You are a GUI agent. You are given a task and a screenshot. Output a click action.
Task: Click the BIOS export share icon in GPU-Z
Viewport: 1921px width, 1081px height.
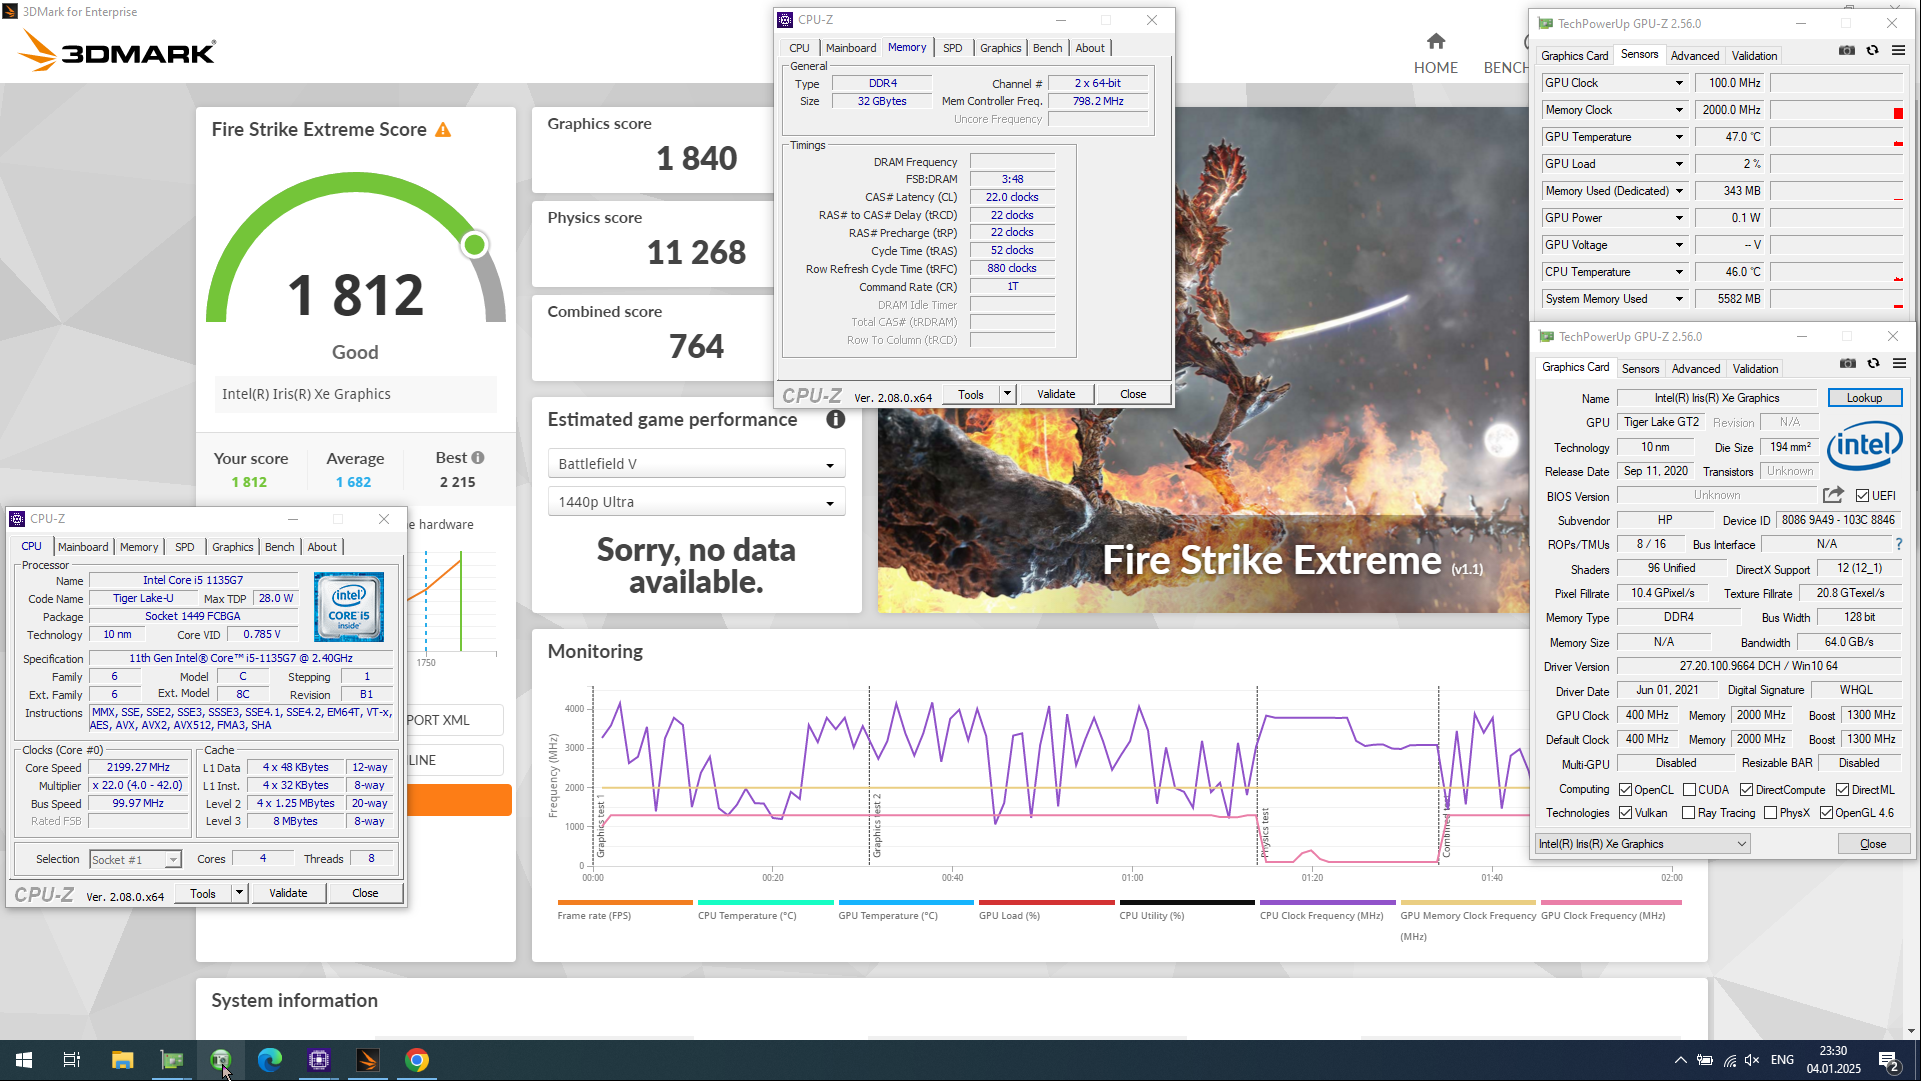coord(1833,495)
